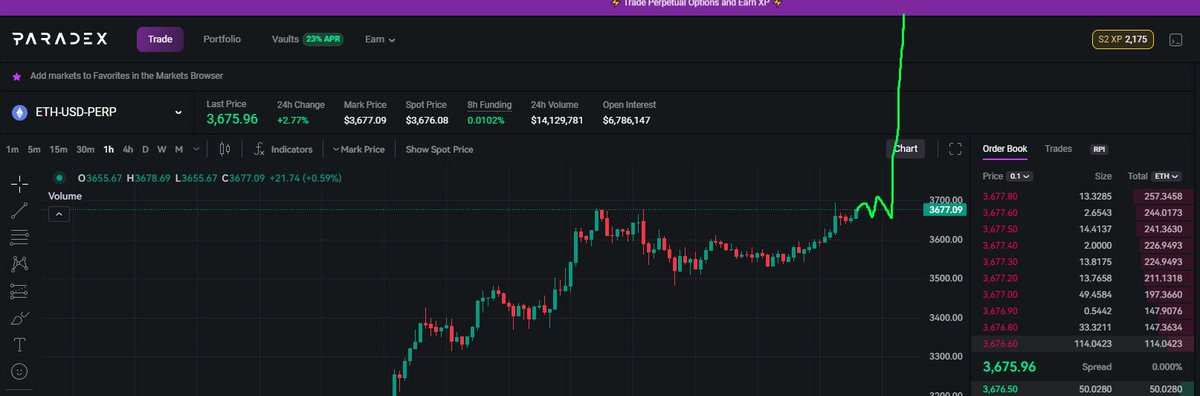
Task: Open the Vaults page
Action: tap(285, 40)
